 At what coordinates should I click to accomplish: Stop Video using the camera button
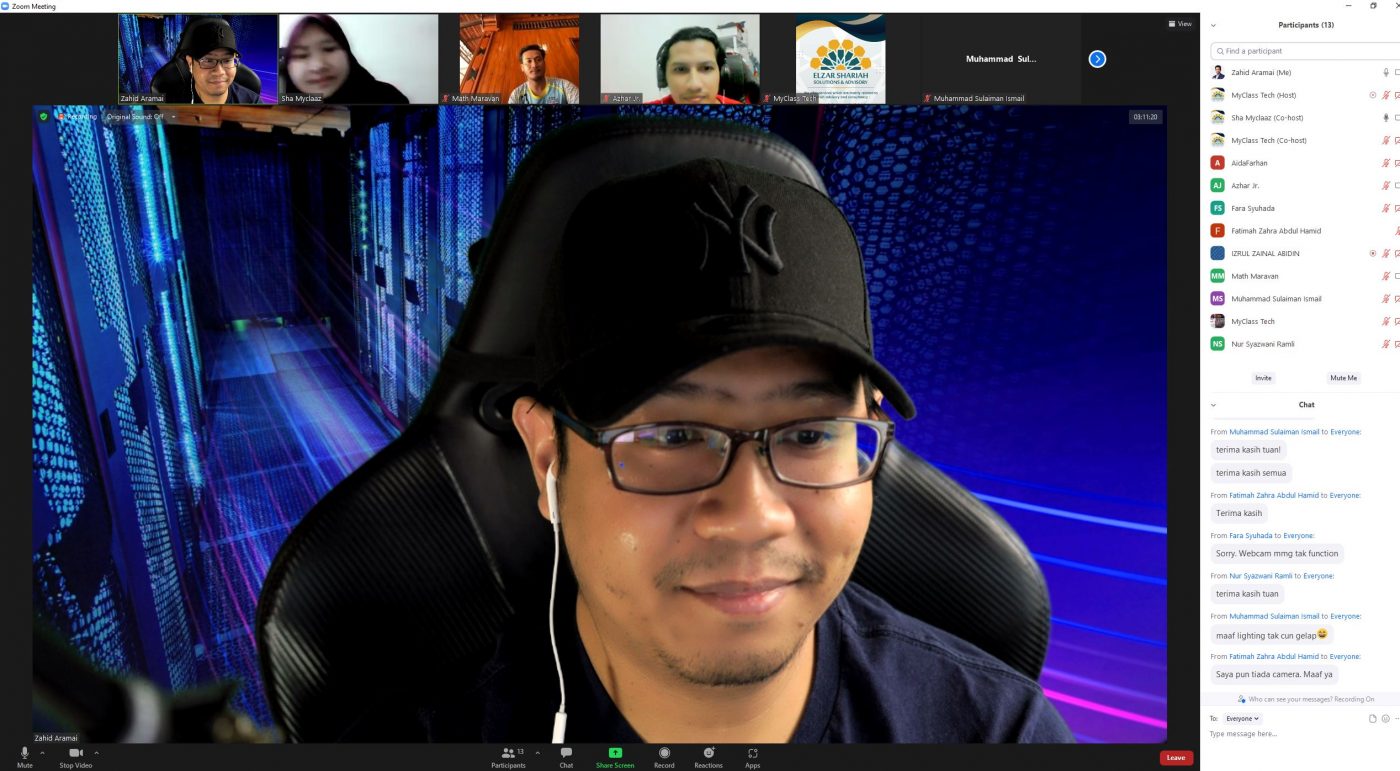point(75,753)
